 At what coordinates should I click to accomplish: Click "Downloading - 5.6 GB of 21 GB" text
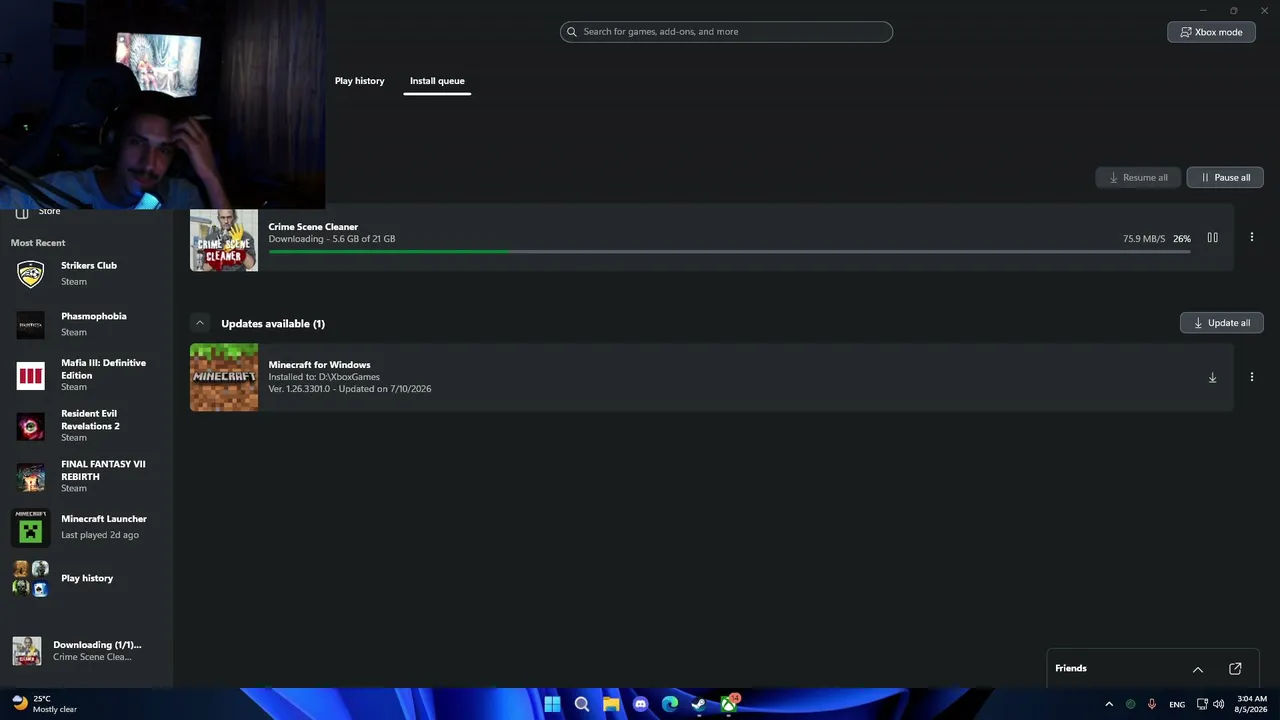click(x=331, y=239)
